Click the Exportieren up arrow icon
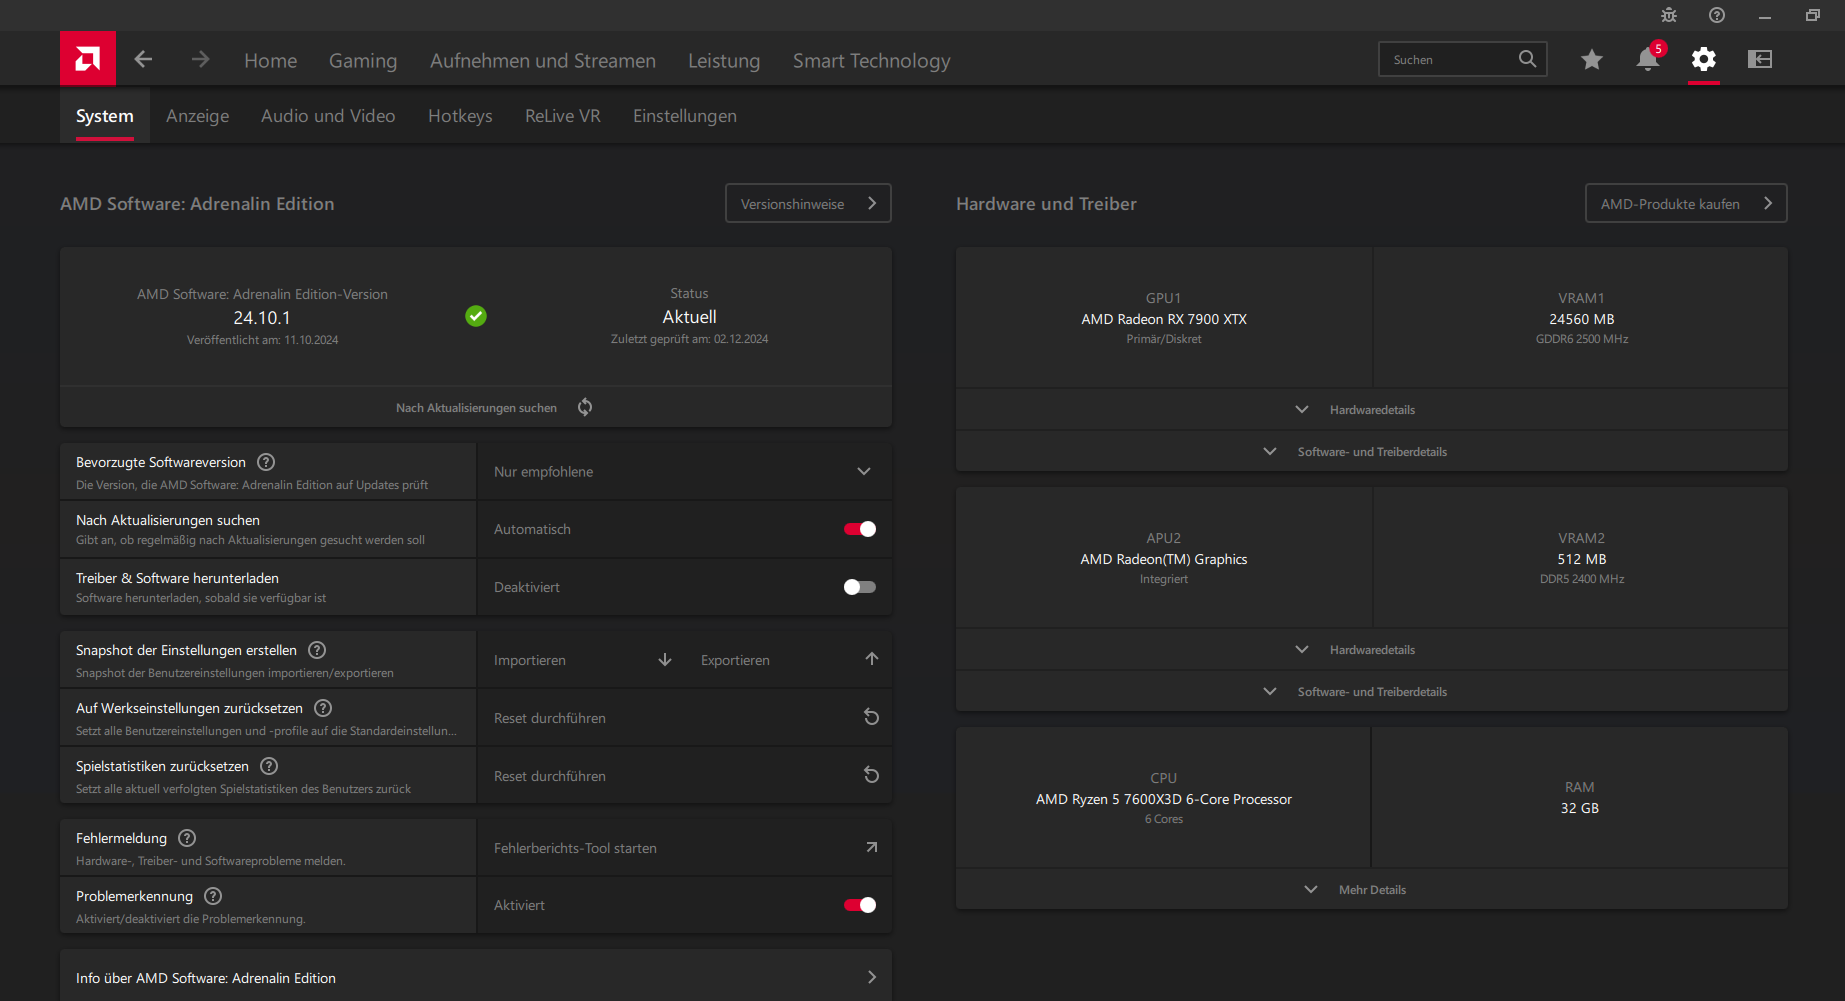The image size is (1845, 1001). click(x=872, y=659)
